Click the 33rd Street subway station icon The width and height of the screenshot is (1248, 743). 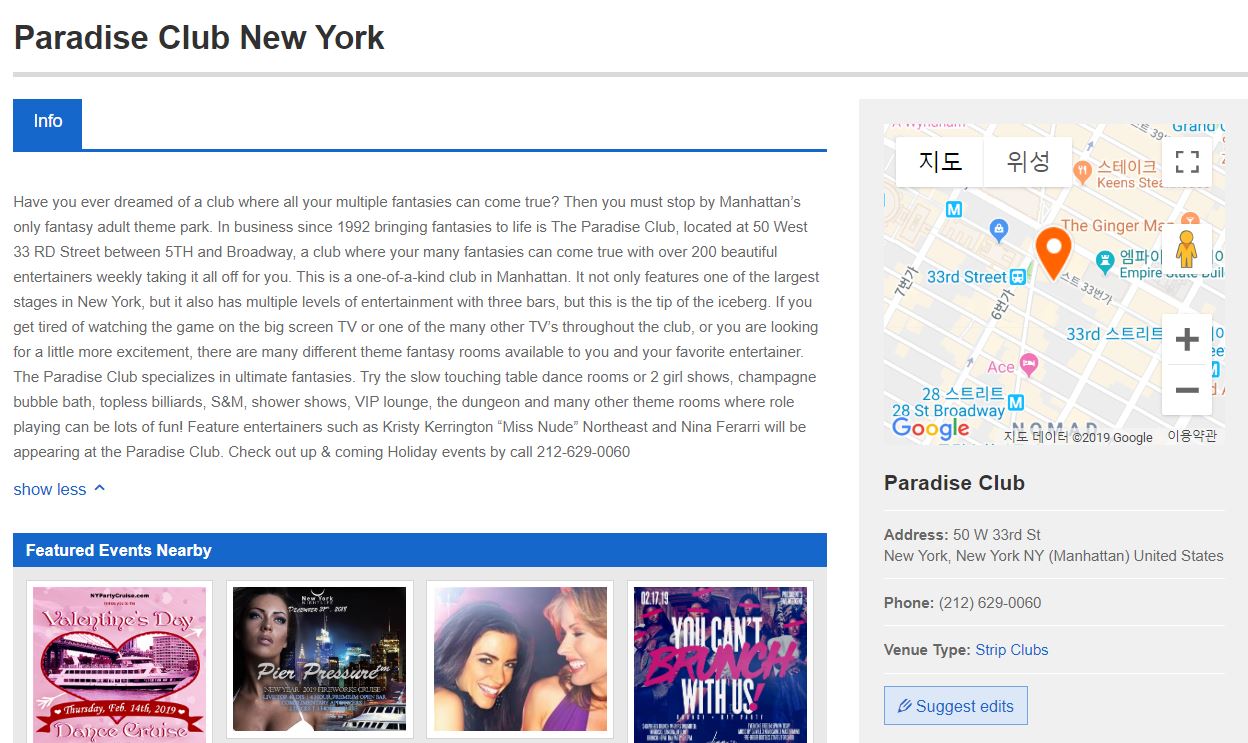(1019, 275)
